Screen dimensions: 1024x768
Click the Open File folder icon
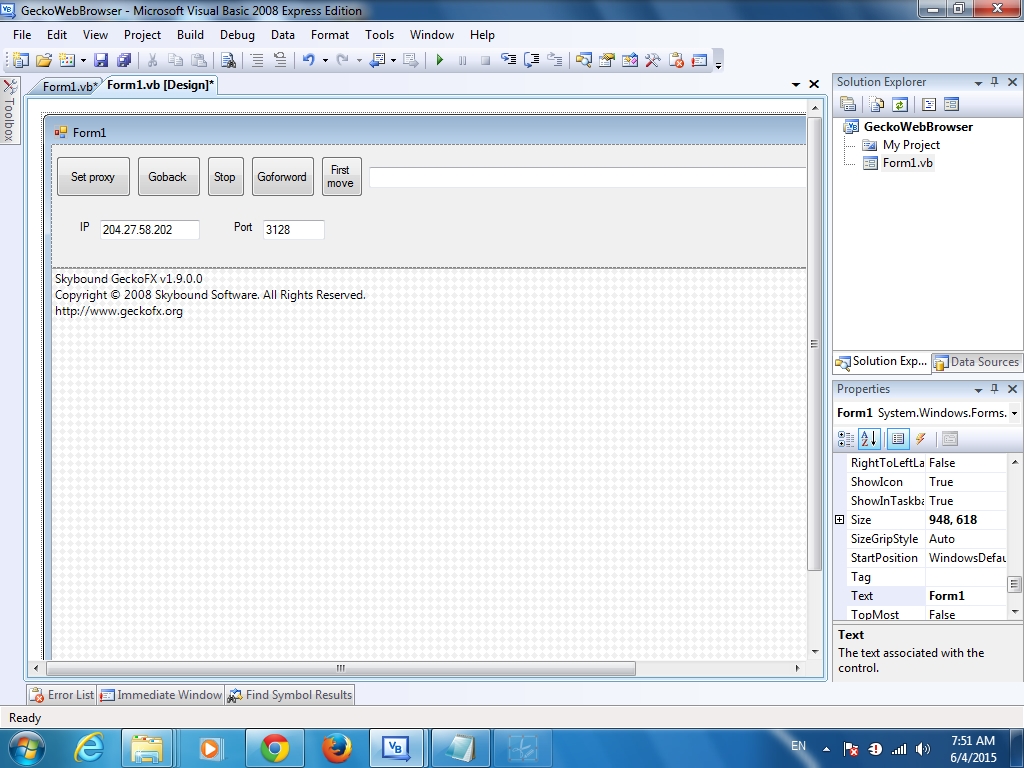[44, 60]
